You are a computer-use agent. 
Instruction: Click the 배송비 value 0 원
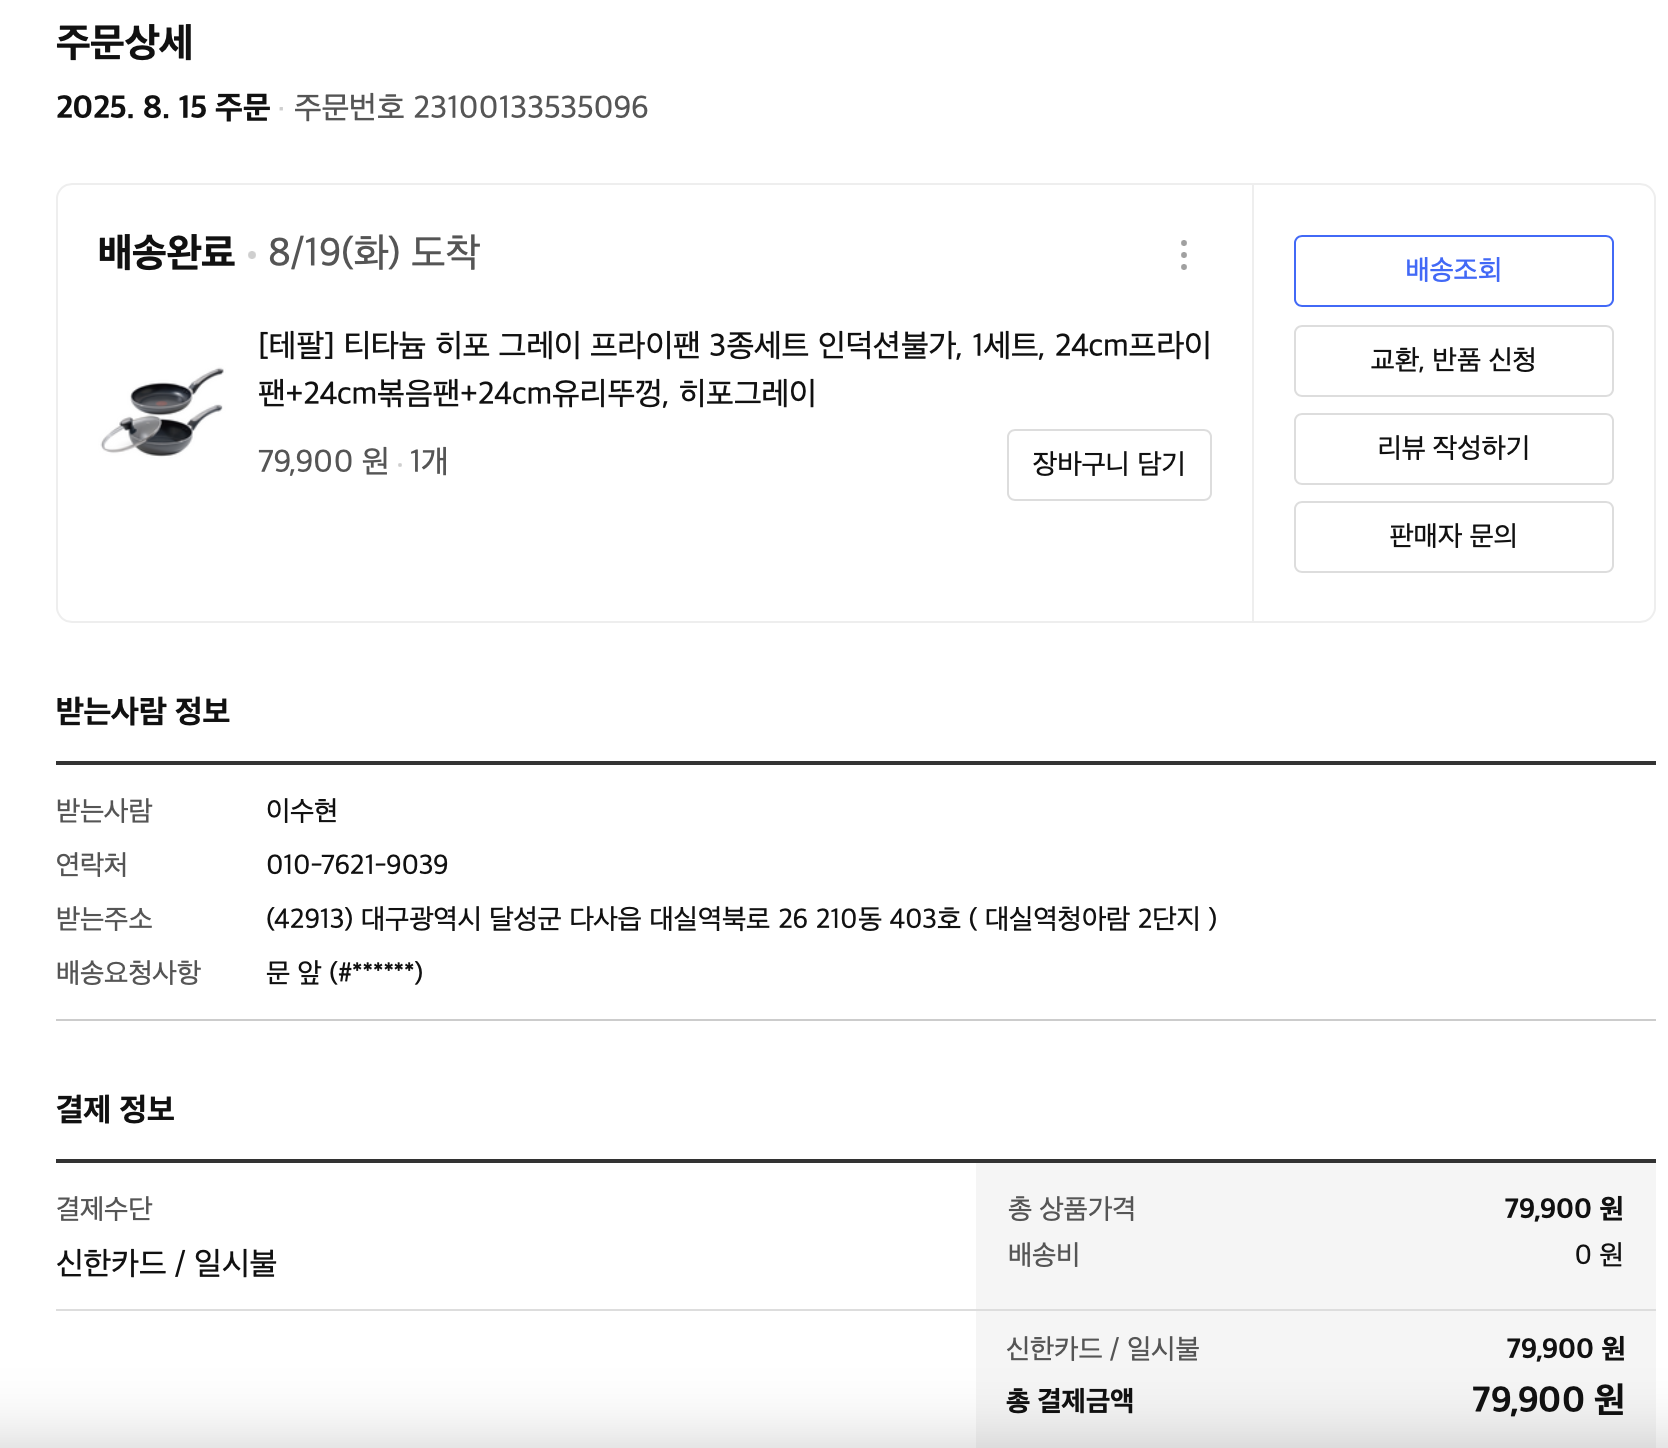click(x=1599, y=1254)
